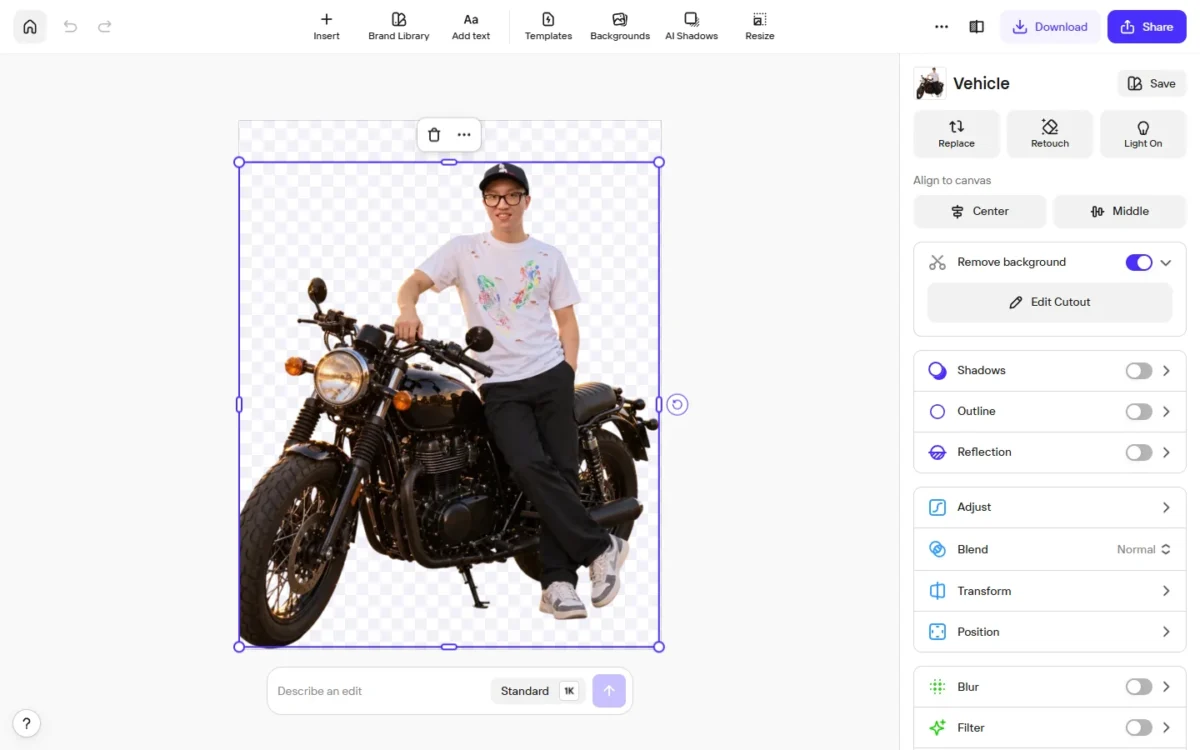This screenshot has width=1200, height=750.
Task: Turn off the Remove background switch
Action: tap(1139, 262)
